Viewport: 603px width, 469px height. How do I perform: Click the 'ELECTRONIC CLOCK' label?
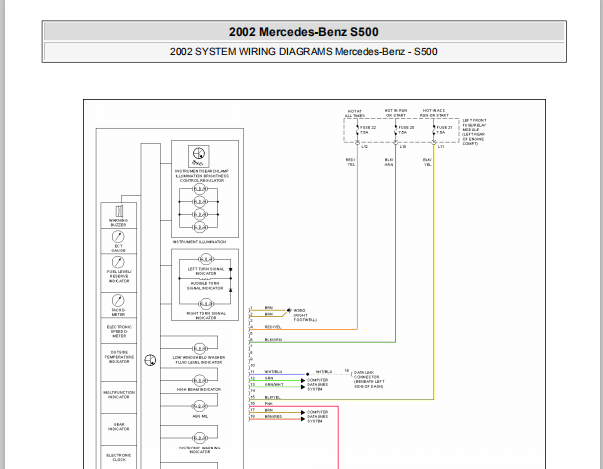[x=119, y=457]
